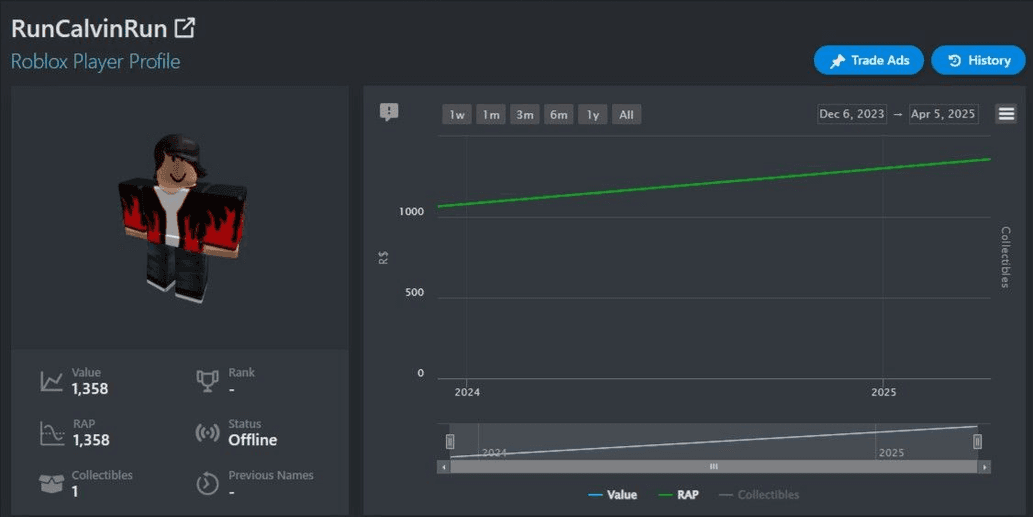Click the right navigator range handle
Viewport: 1033px width, 517px height.
coord(978,441)
